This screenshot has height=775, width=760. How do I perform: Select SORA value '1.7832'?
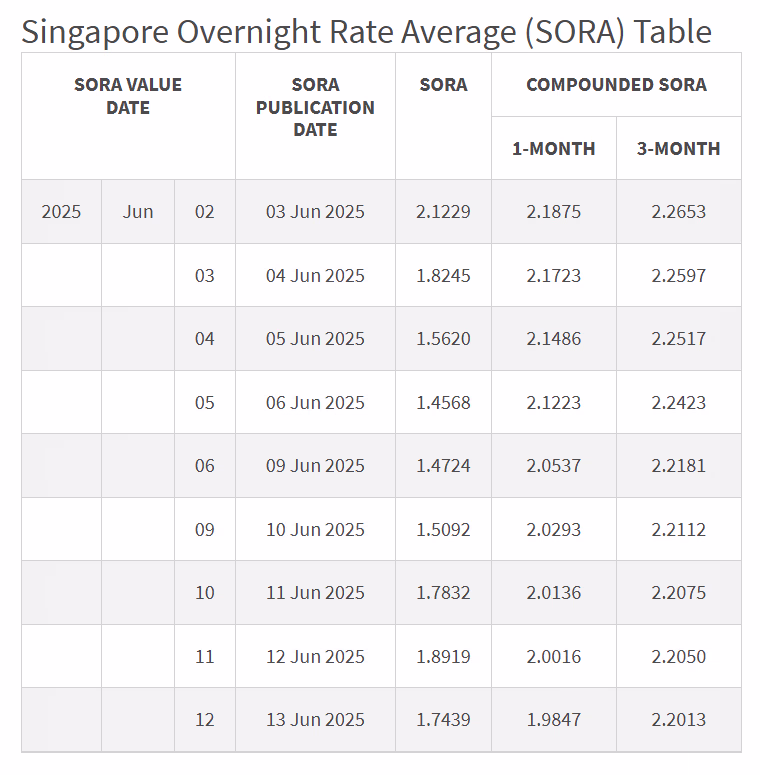(x=443, y=593)
